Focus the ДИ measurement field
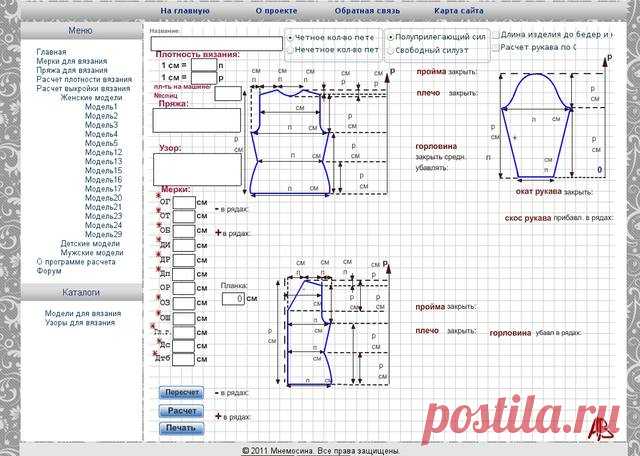Screen dimensions: 640x456 pyautogui.click(x=184, y=245)
